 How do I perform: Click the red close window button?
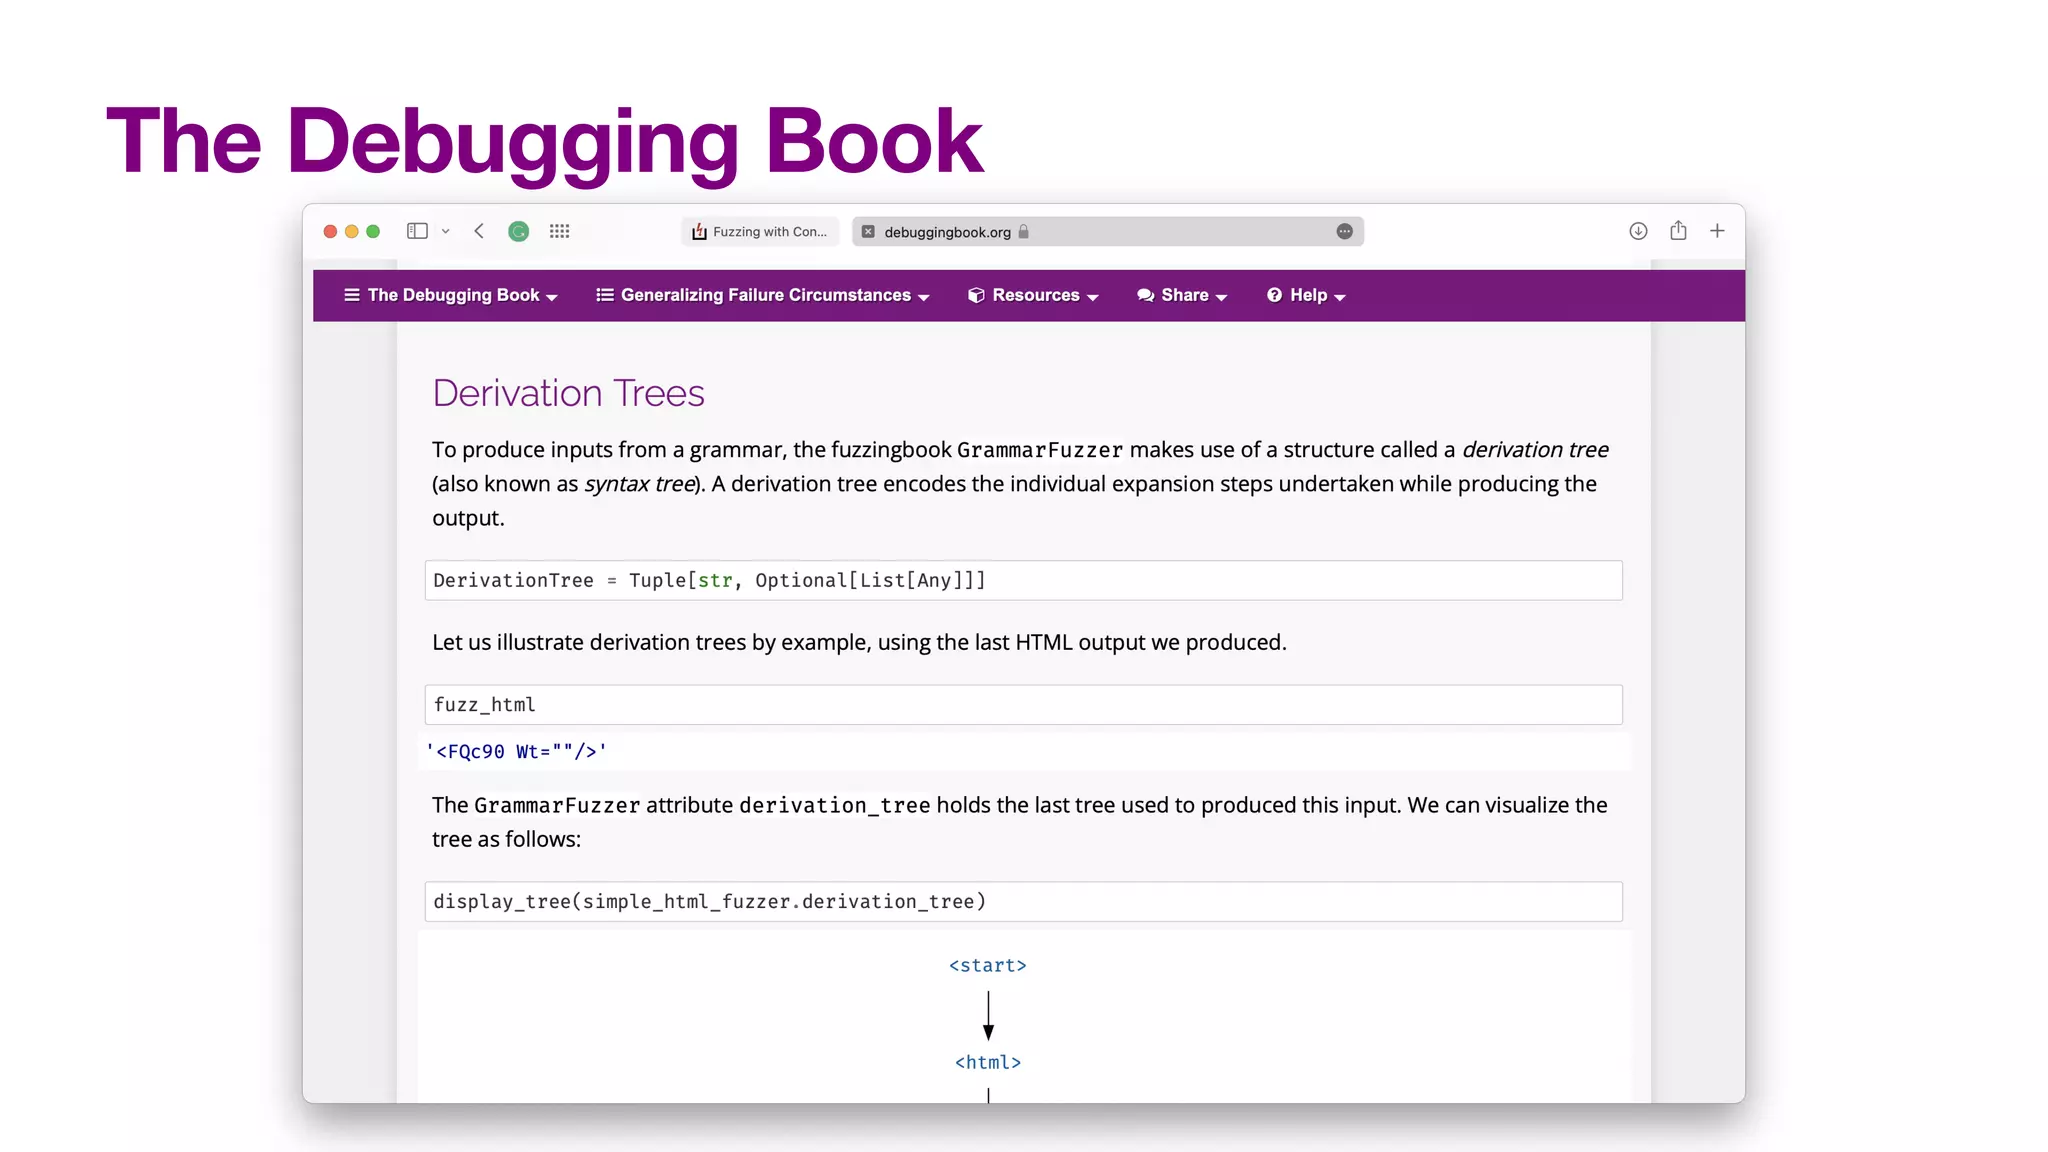point(330,231)
